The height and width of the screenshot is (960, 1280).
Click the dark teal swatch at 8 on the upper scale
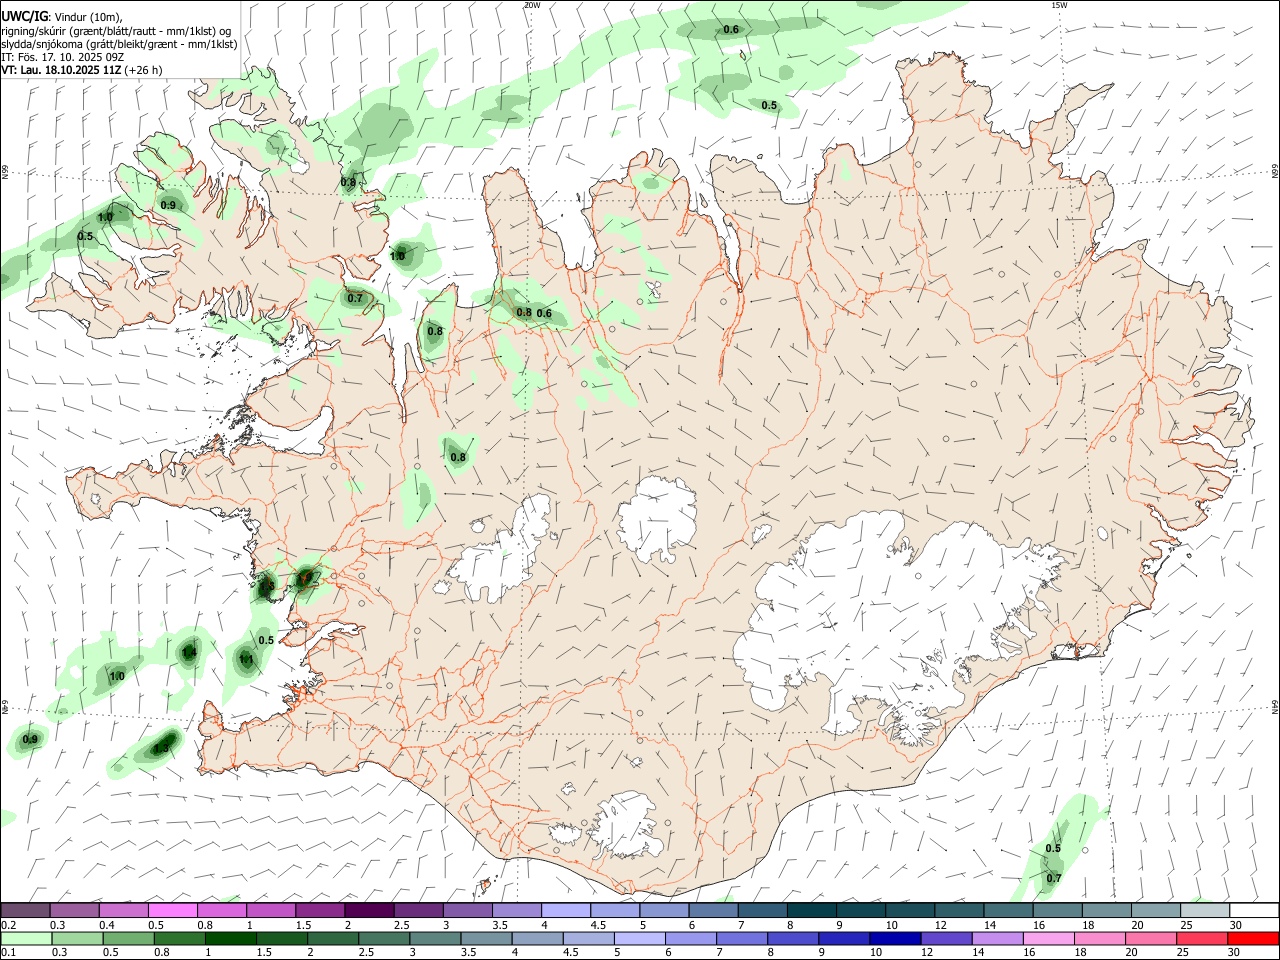[811, 911]
